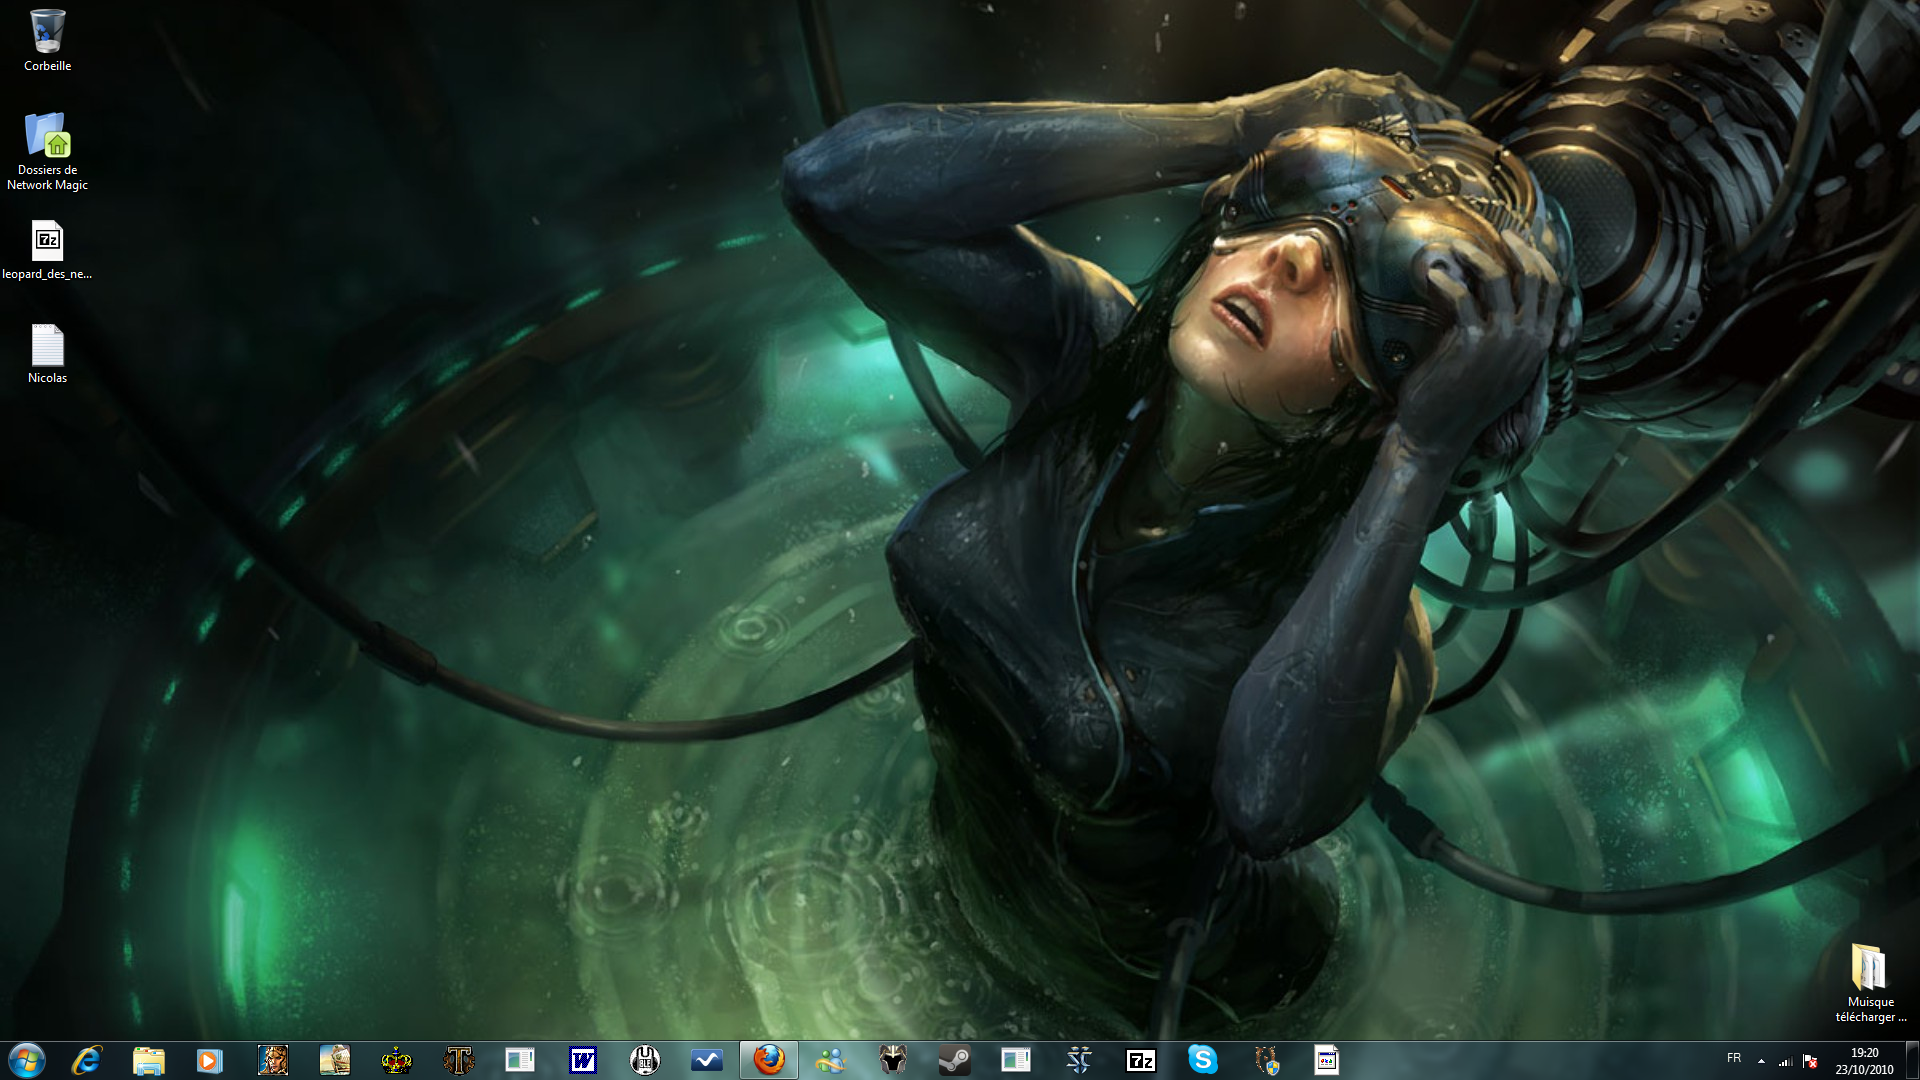Screen dimensions: 1920x1080
Task: Open generic window program right of Steam
Action: tap(1017, 1060)
